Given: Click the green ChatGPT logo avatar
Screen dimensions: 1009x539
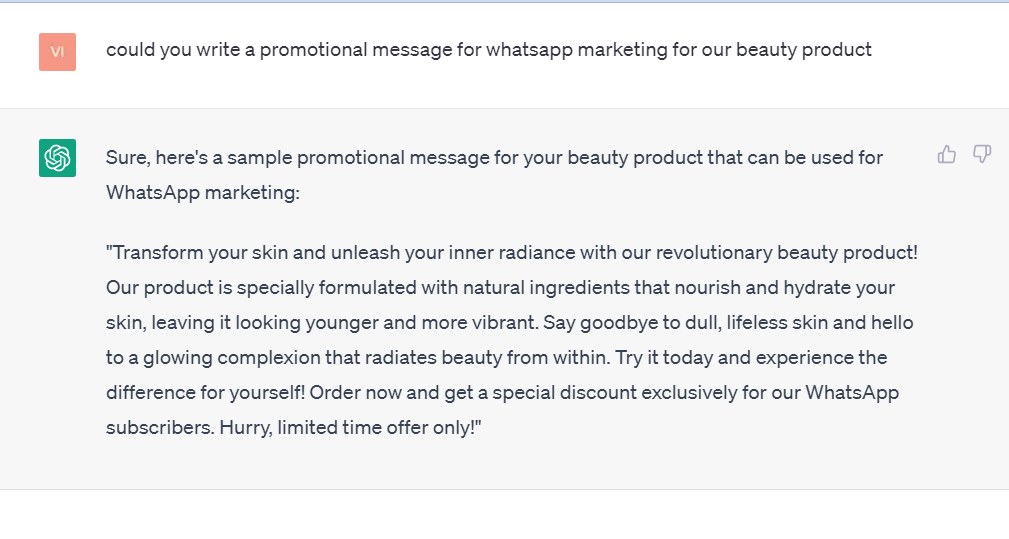Looking at the screenshot, I should (x=57, y=158).
